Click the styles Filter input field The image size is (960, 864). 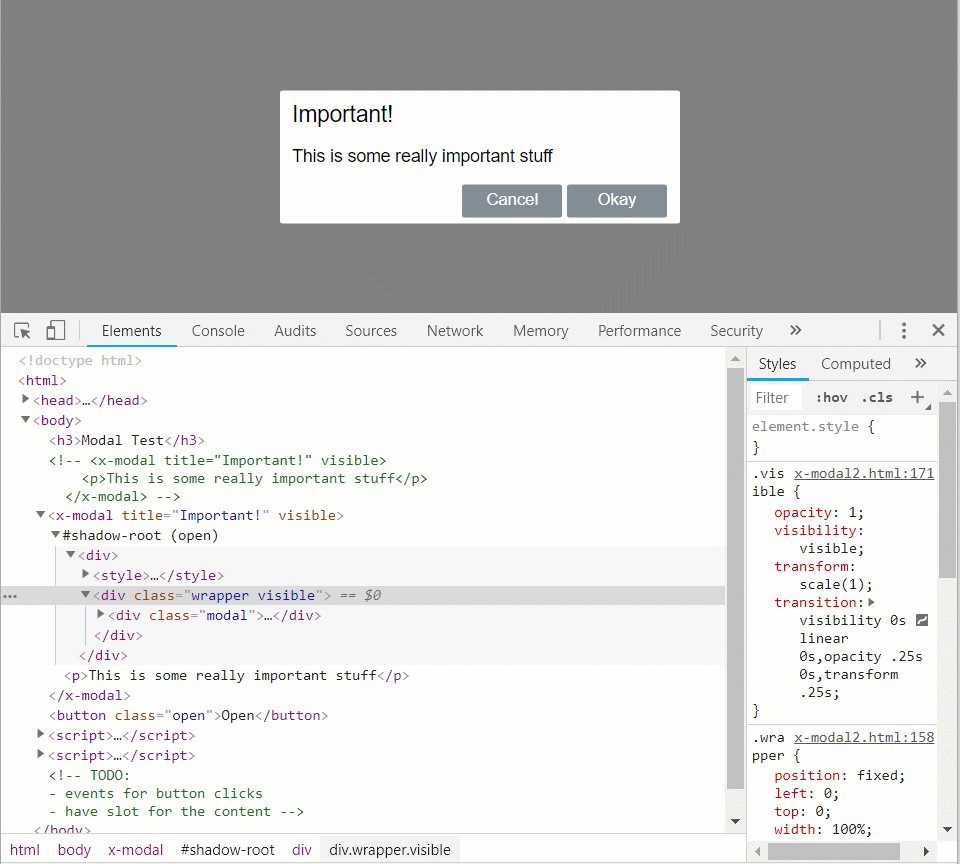(x=777, y=398)
